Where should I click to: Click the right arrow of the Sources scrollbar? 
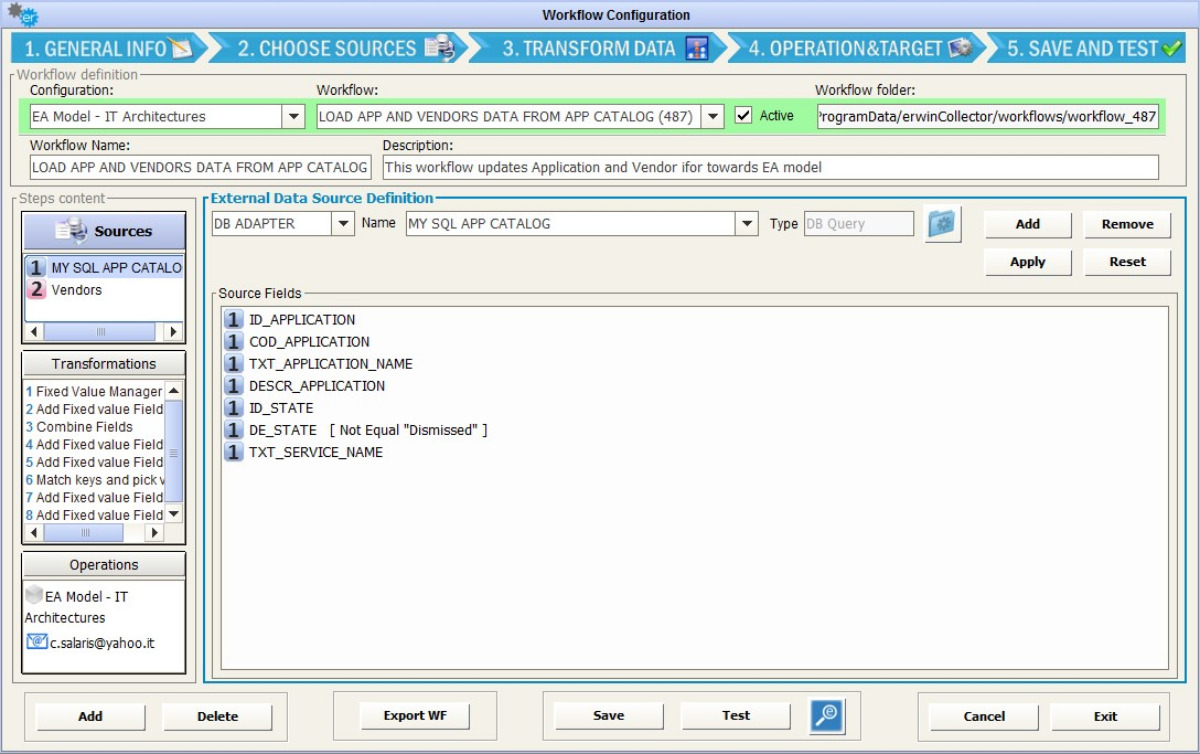coord(174,332)
